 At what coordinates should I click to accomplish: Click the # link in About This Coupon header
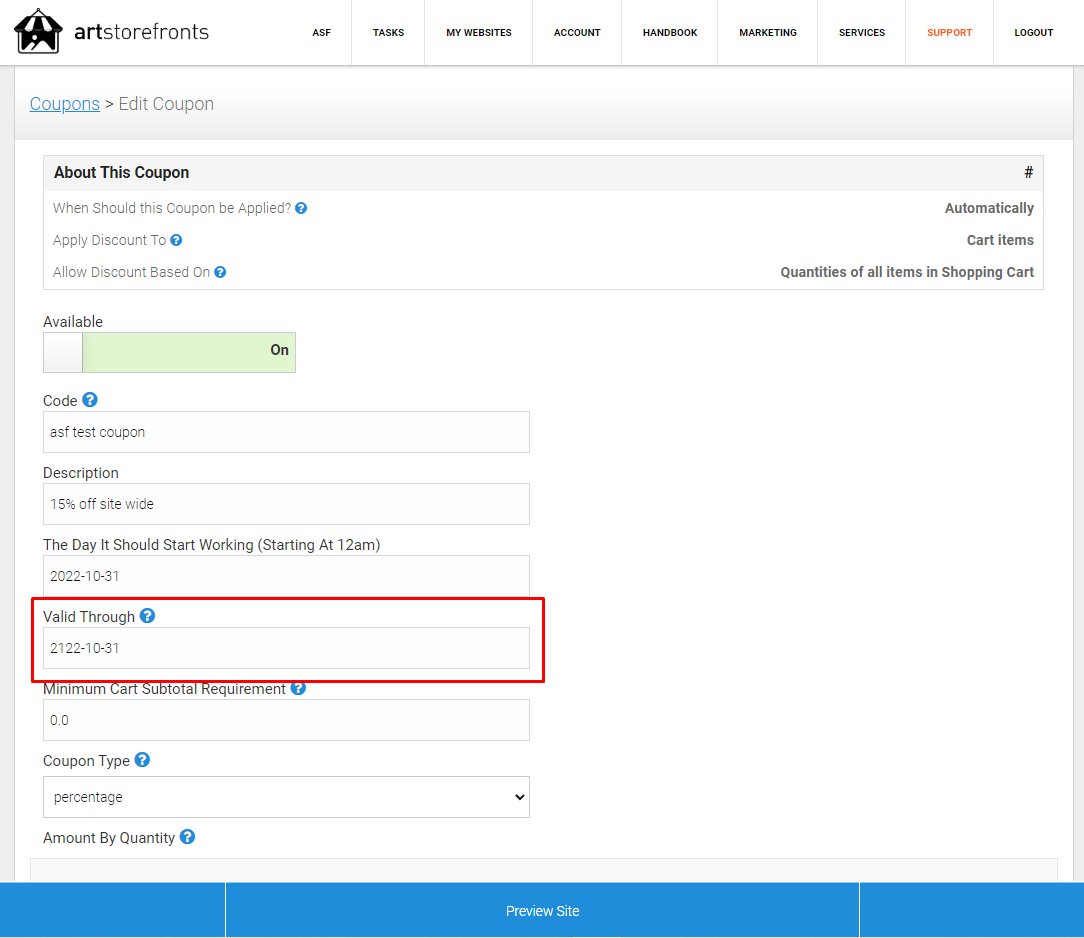coord(1029,172)
